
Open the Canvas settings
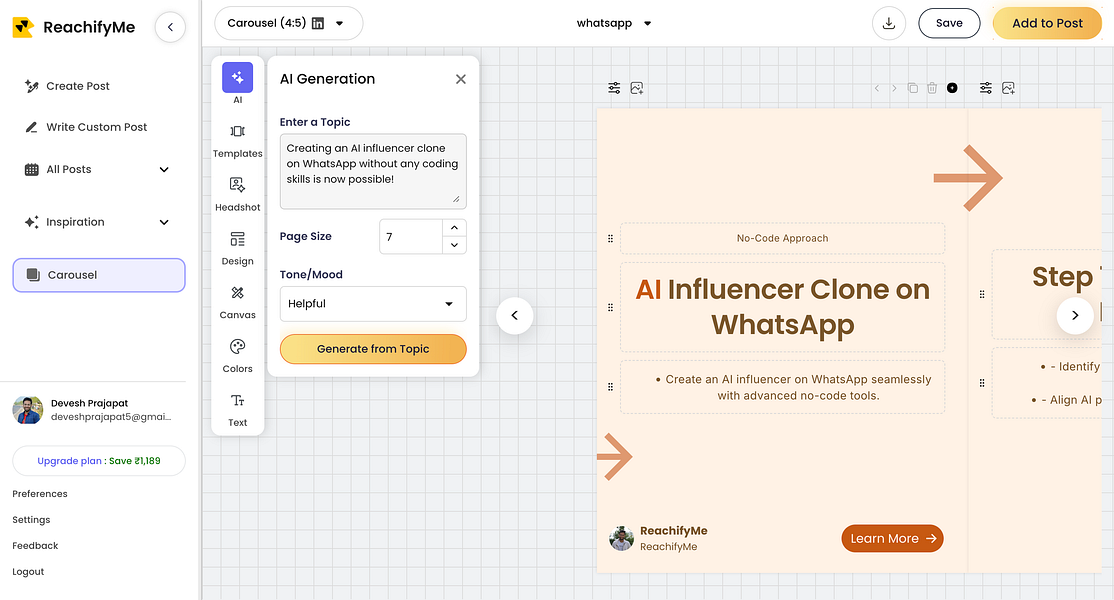[237, 302]
